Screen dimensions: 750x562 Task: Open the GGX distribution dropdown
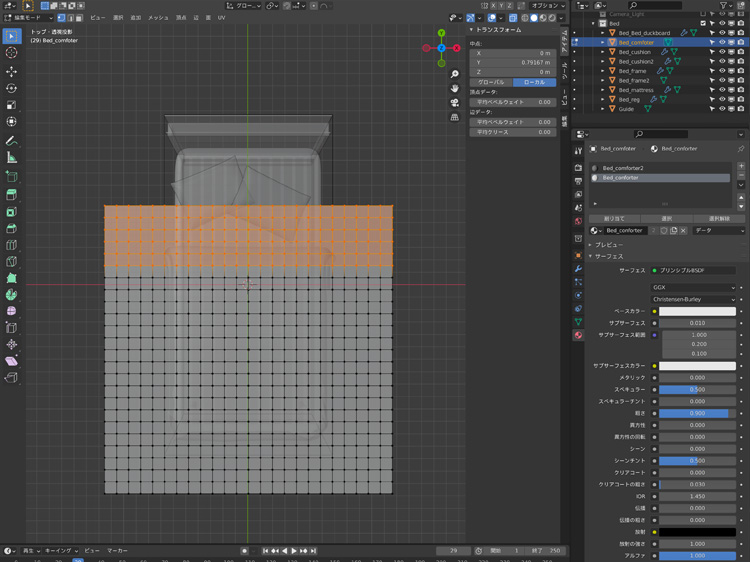pyautogui.click(x=694, y=287)
